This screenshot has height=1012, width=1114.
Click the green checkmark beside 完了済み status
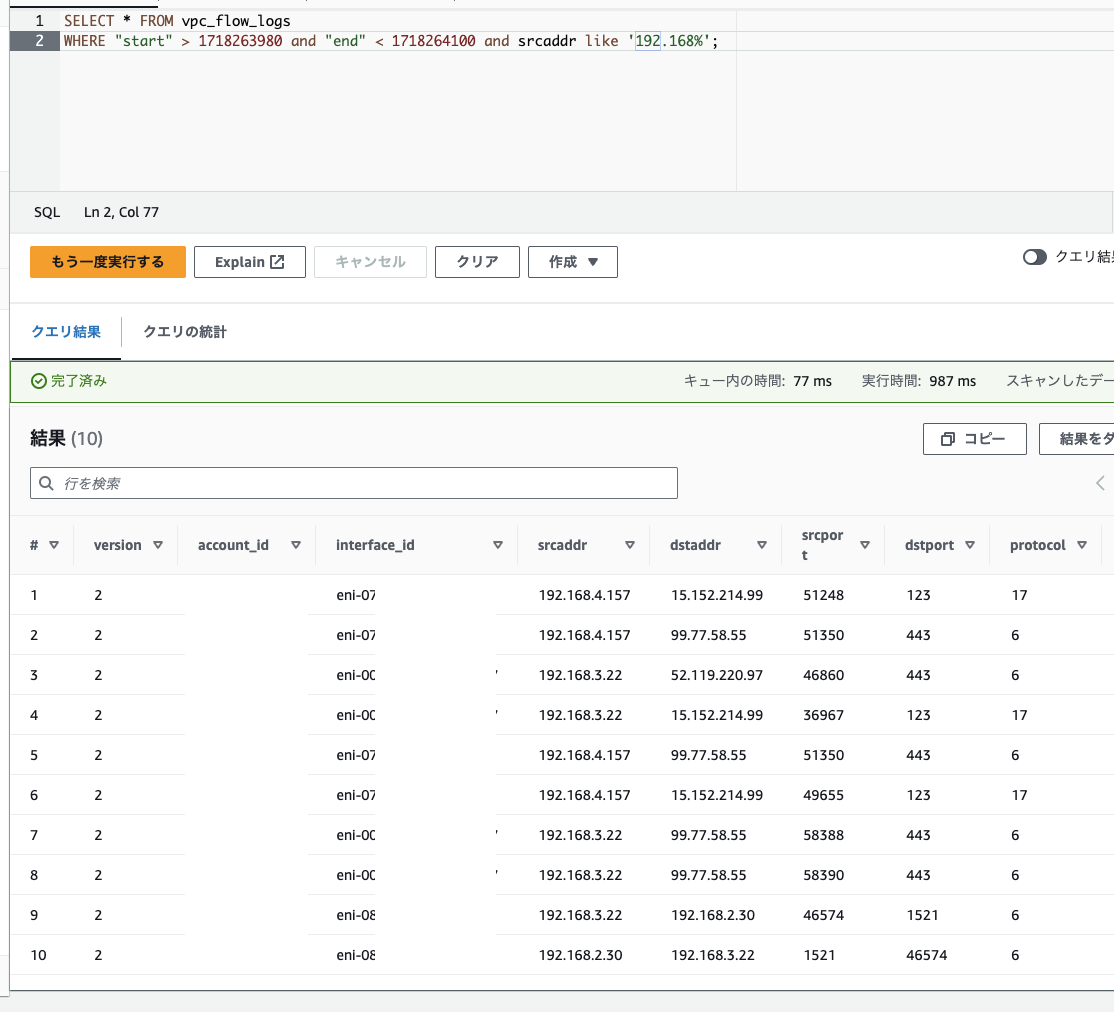tap(36, 381)
